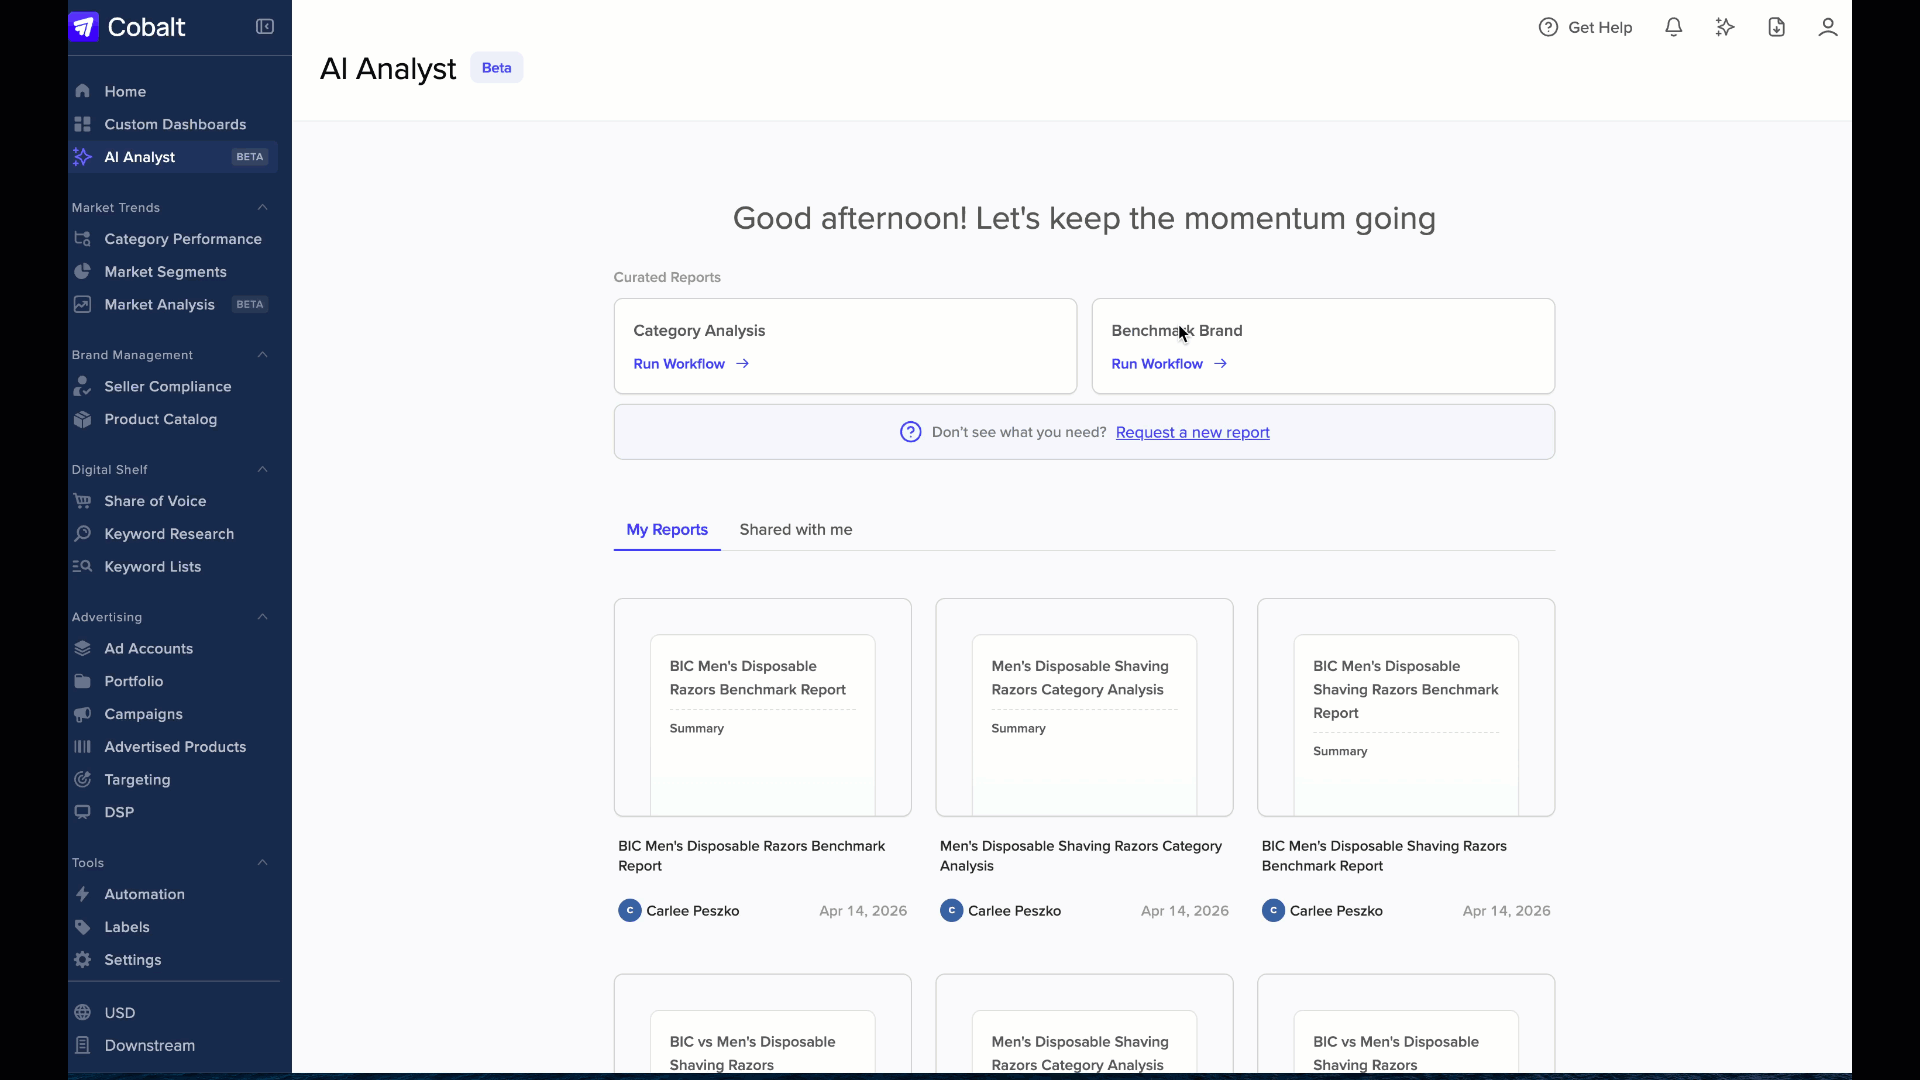Screen dimensions: 1920x1080
Task: Click the Settings gear icon
Action: click(x=83, y=960)
